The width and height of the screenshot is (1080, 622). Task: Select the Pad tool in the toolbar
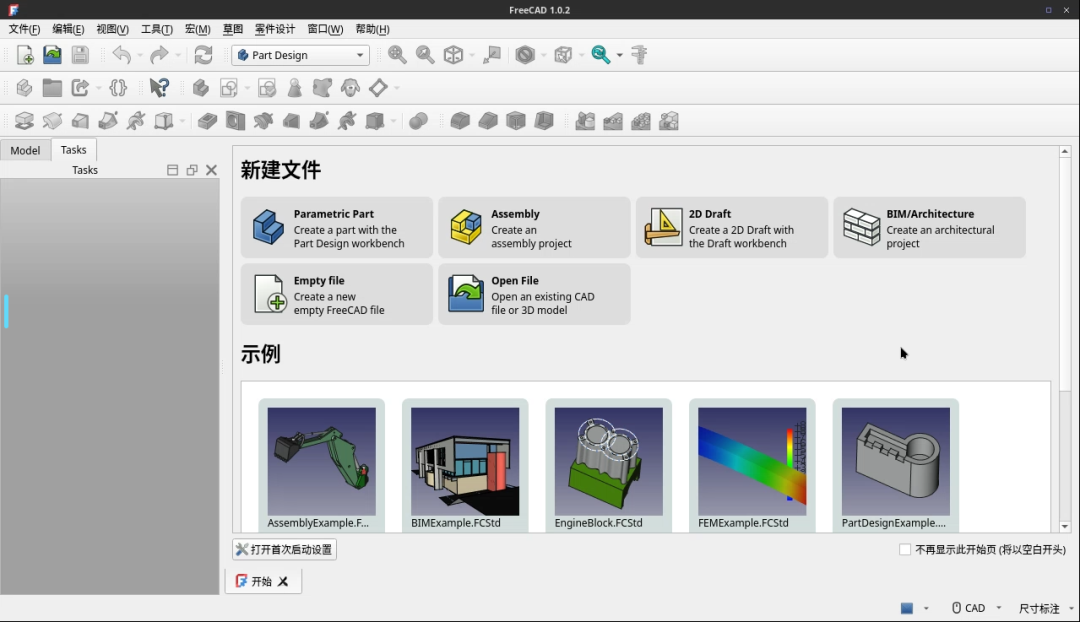[24, 120]
